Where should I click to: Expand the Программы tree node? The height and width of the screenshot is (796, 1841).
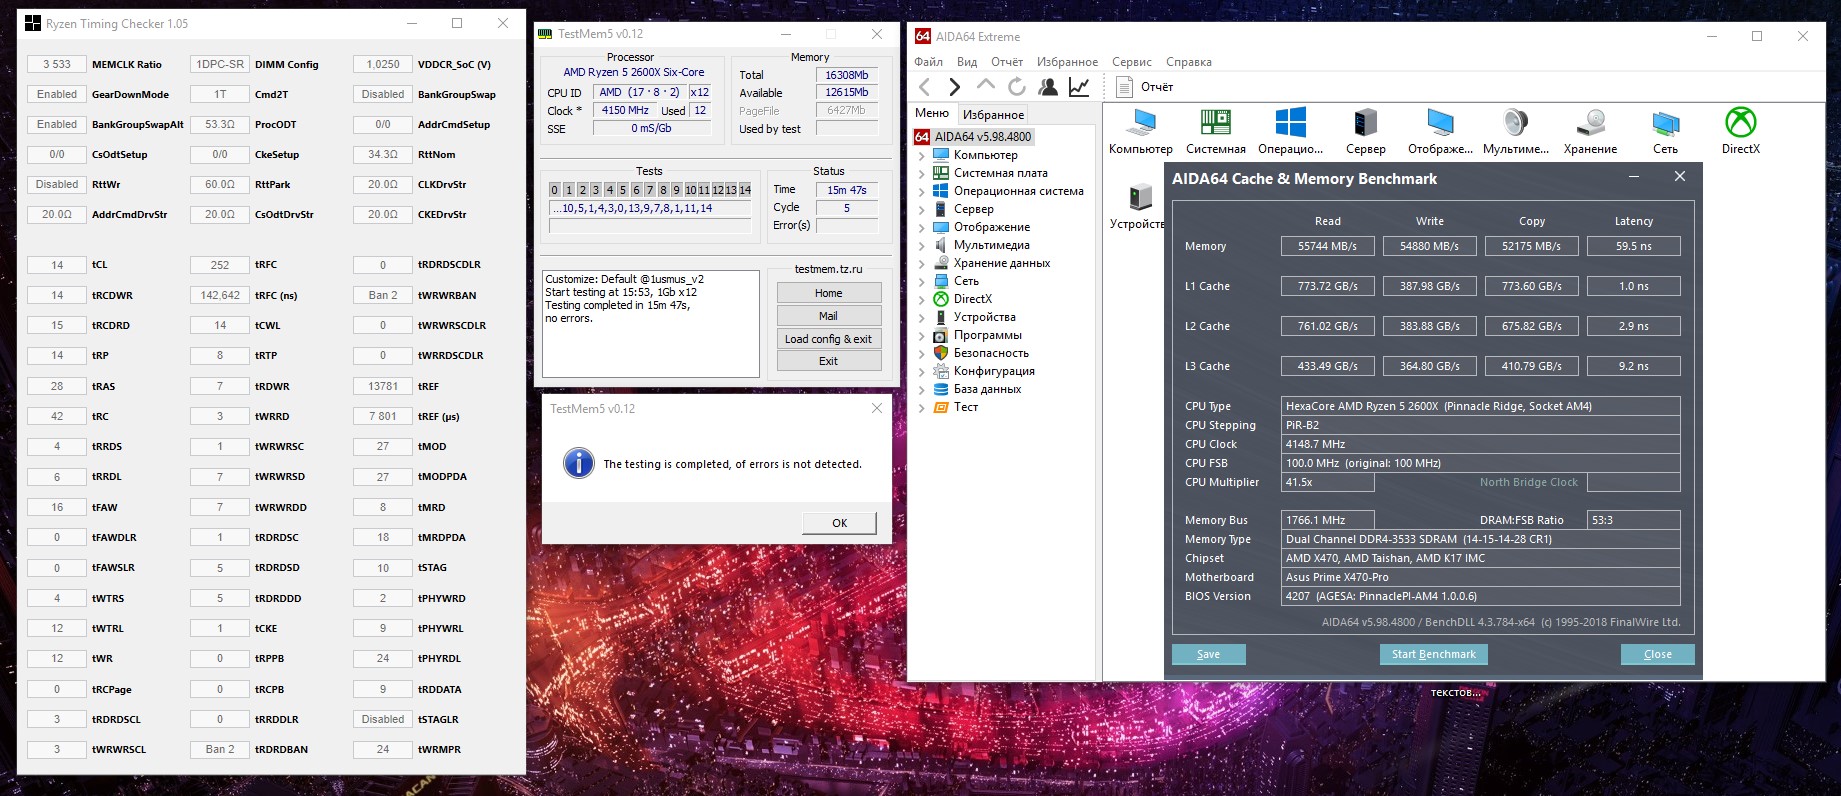click(x=921, y=335)
